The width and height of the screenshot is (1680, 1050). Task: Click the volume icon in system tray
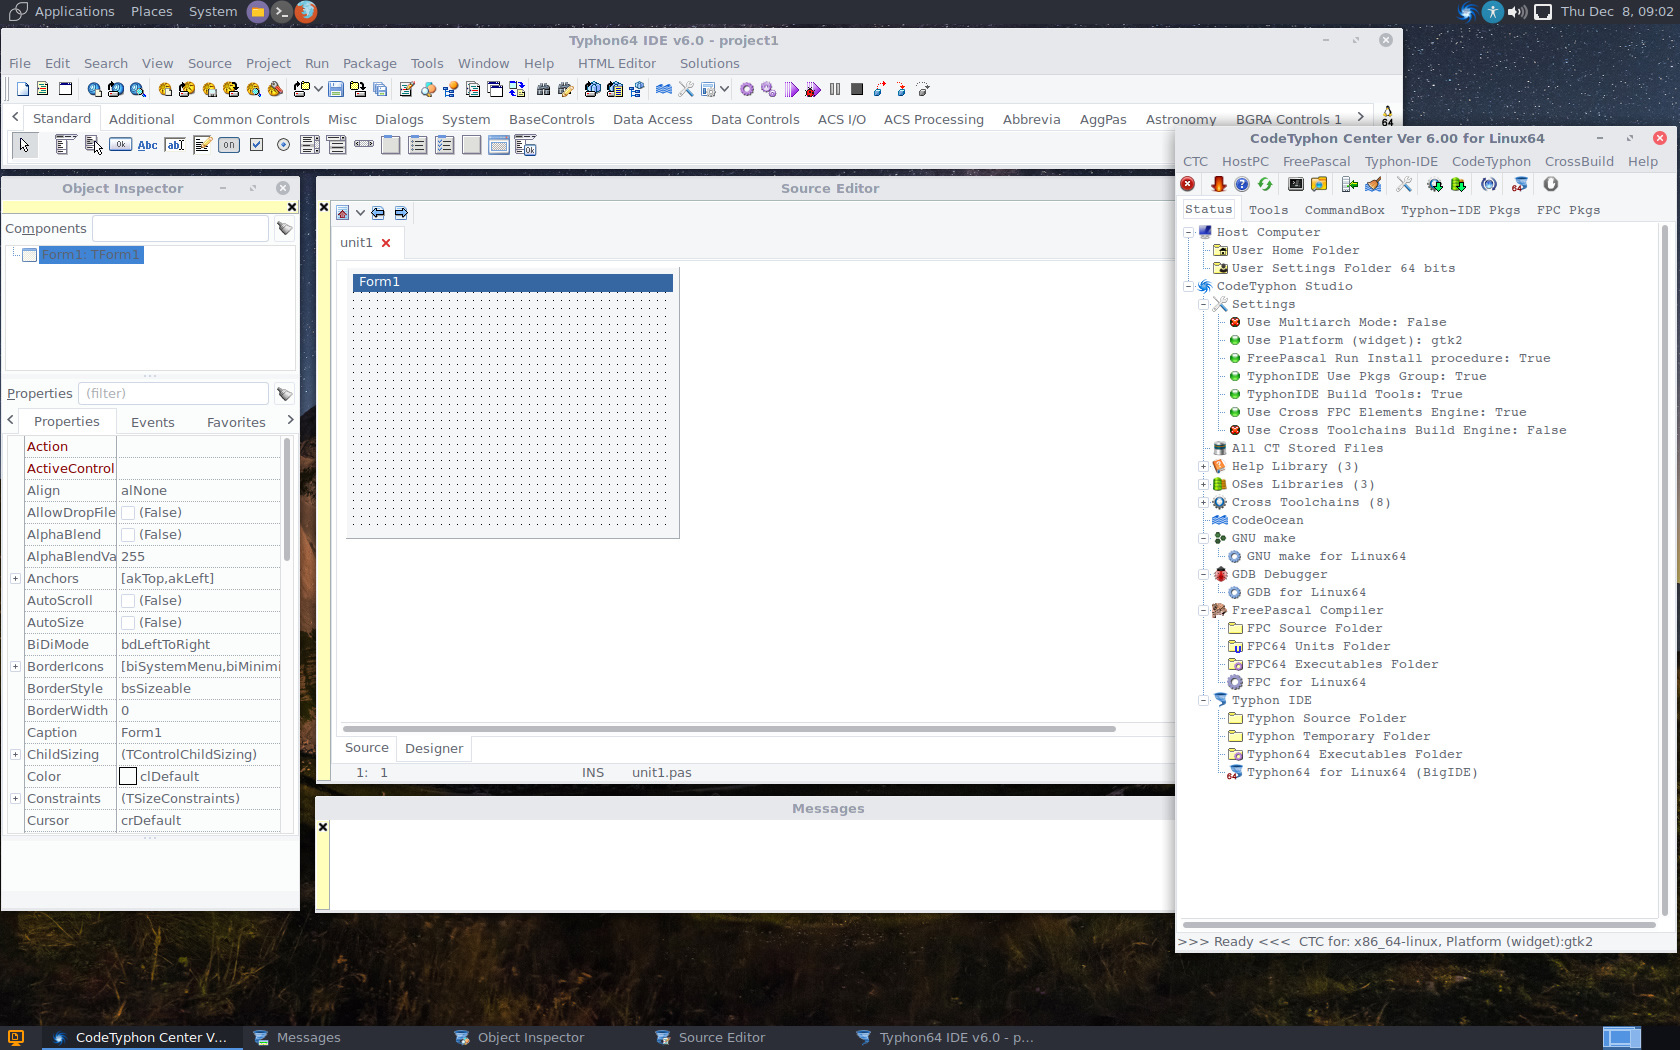point(1517,11)
